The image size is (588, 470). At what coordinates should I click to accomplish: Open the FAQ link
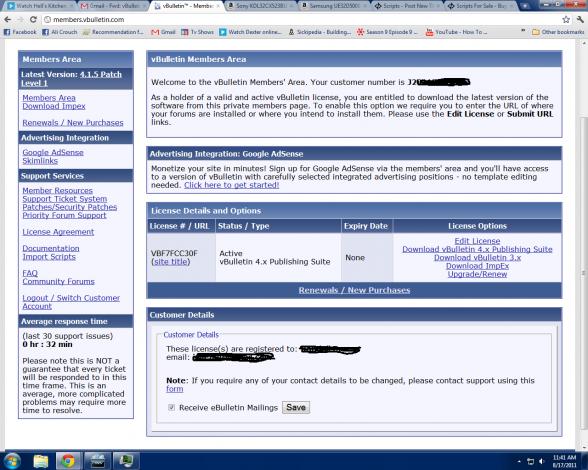pos(30,273)
